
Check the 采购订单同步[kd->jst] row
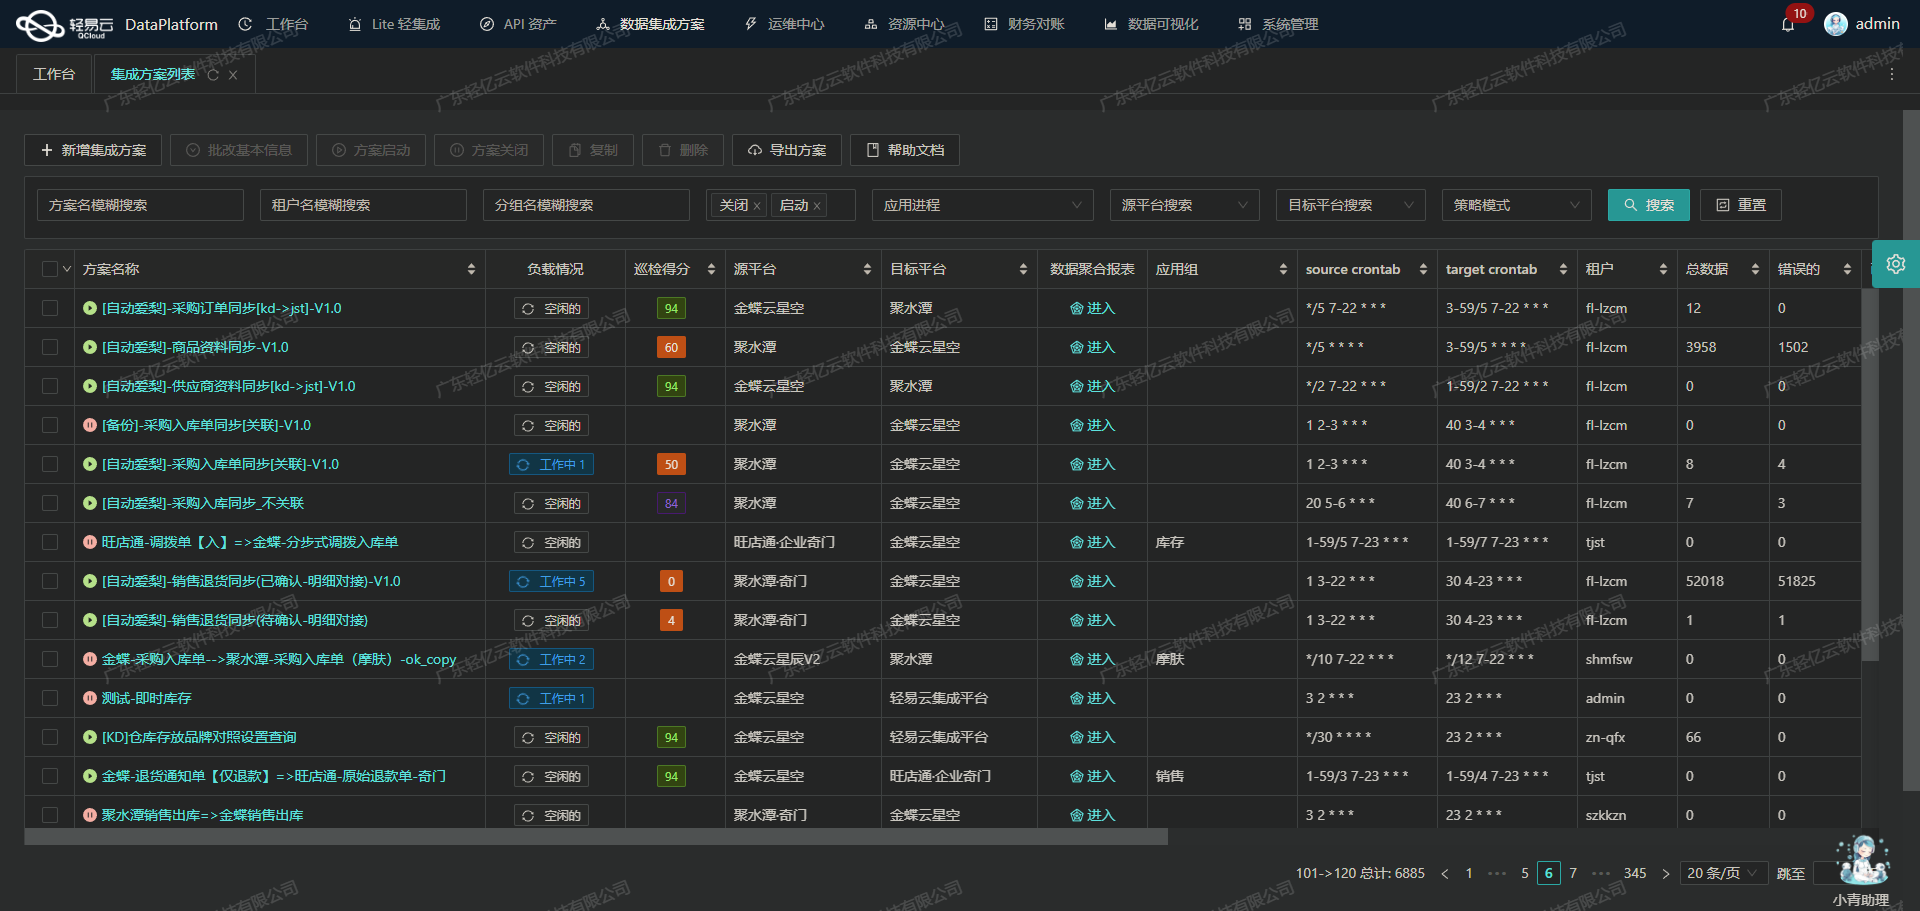[50, 308]
